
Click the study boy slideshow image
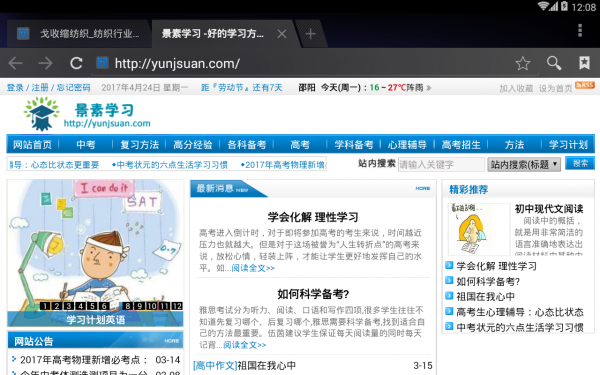click(95, 245)
